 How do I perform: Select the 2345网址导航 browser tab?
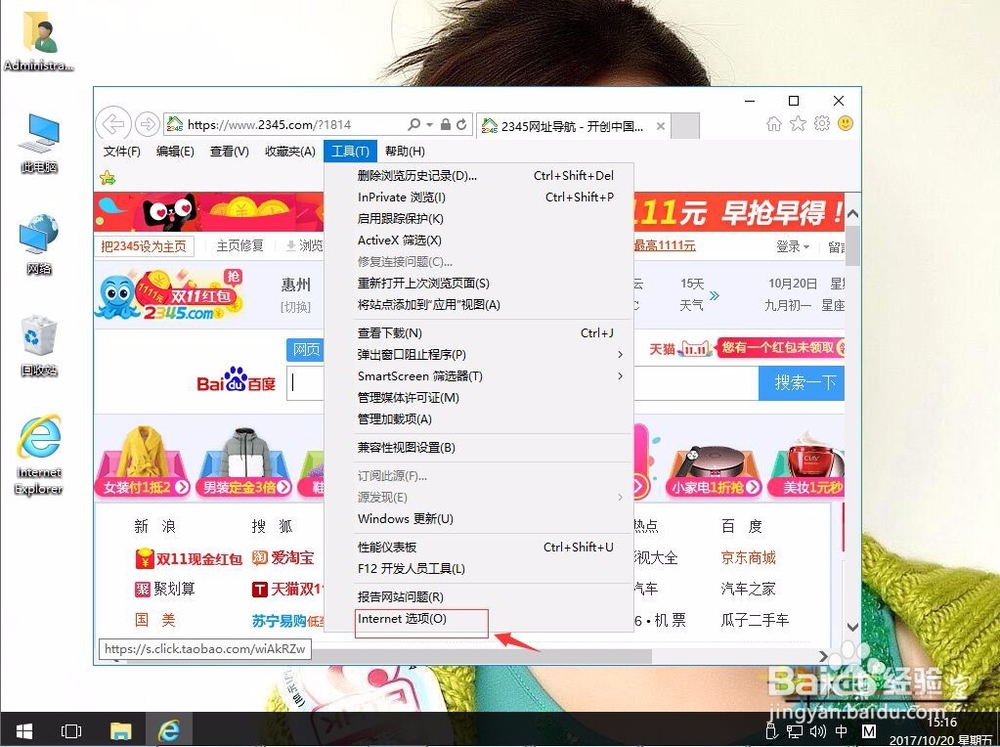pyautogui.click(x=572, y=126)
